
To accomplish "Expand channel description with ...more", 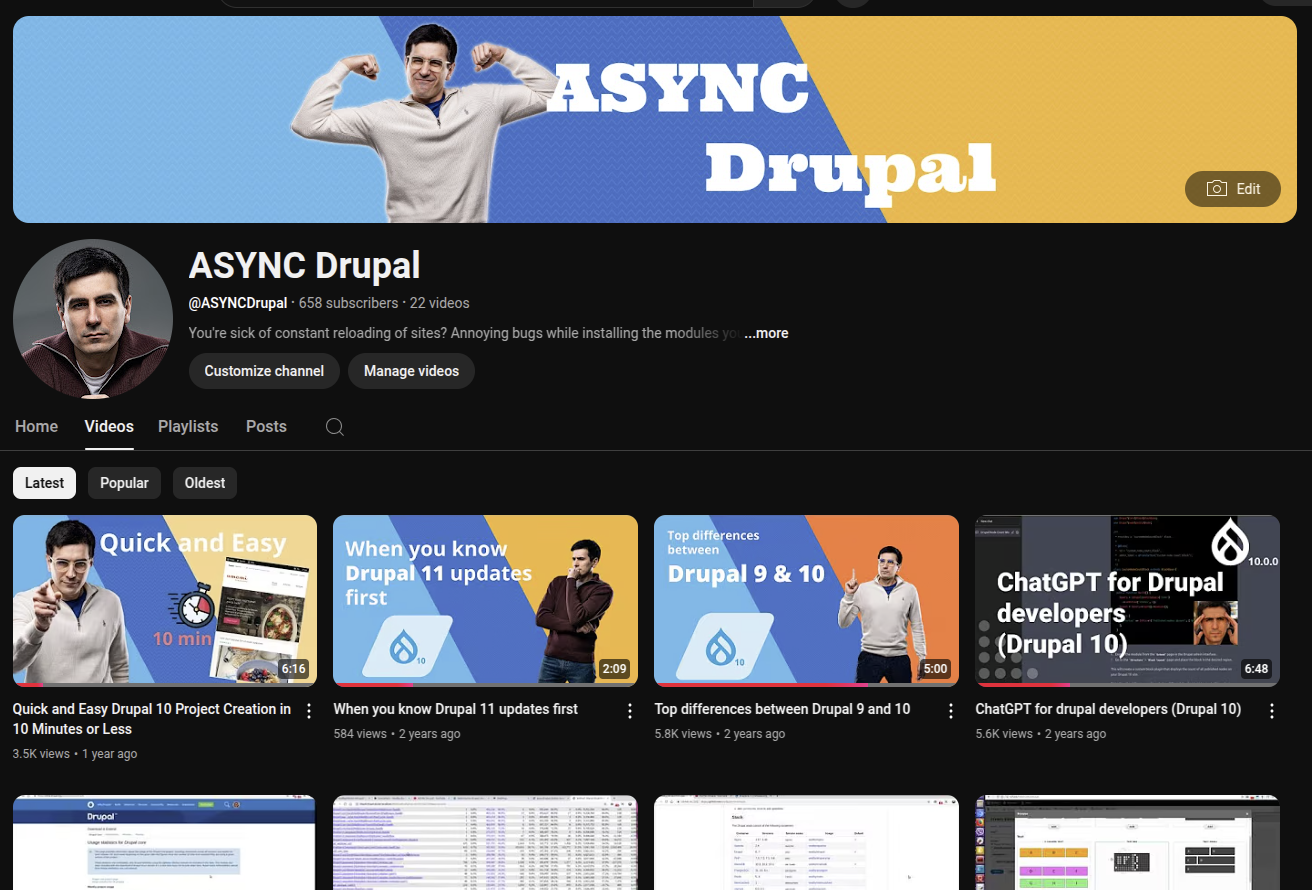I will point(766,333).
